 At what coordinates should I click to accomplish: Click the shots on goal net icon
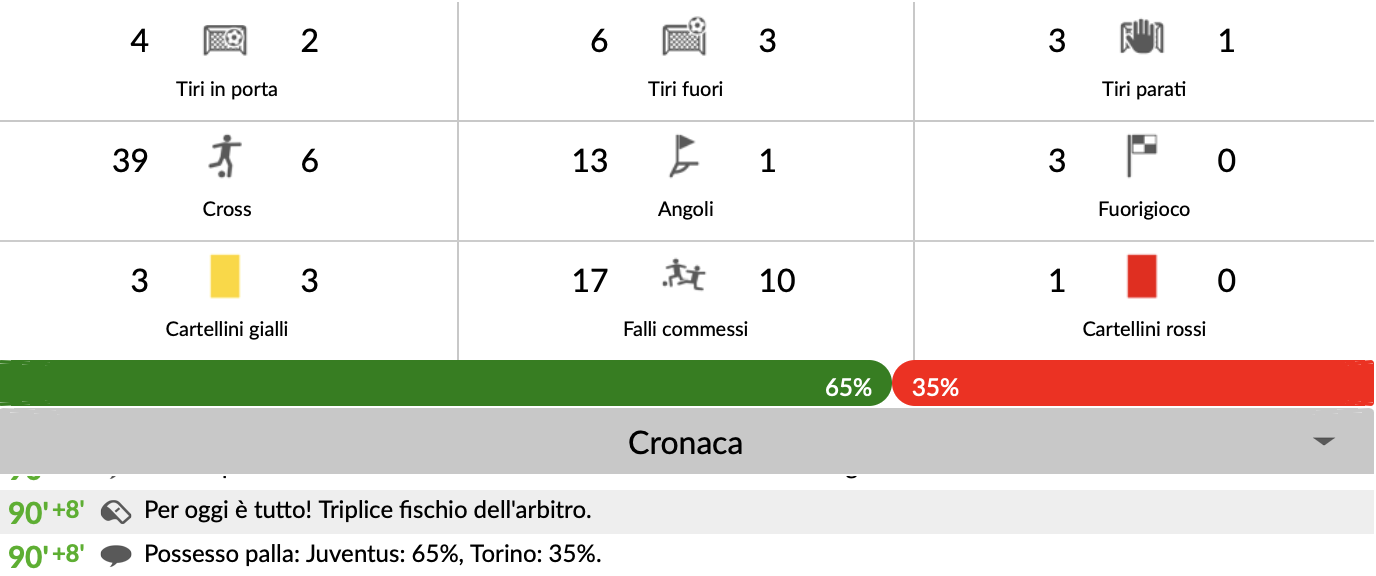click(225, 41)
